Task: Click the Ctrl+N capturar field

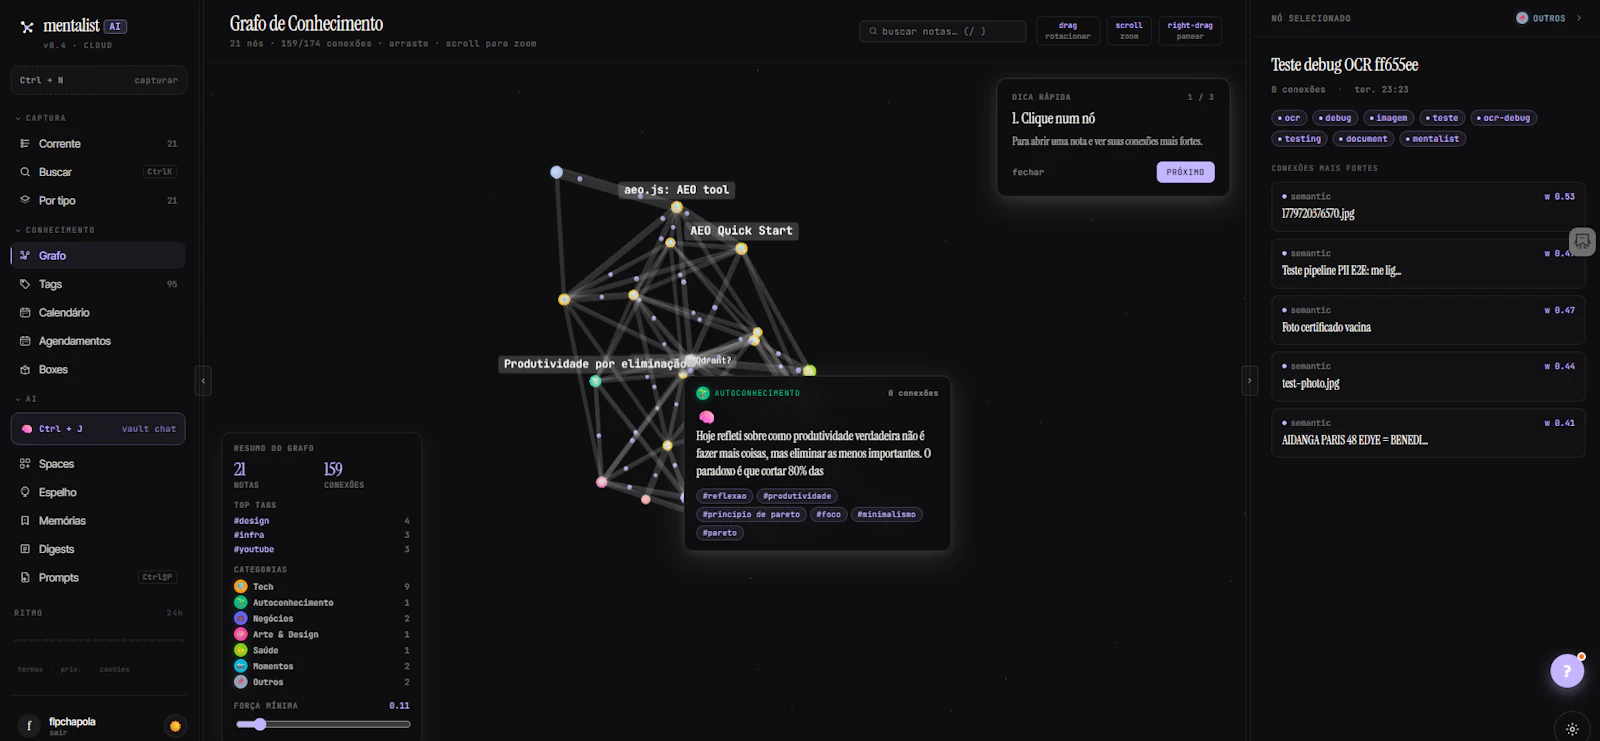Action: 98,80
